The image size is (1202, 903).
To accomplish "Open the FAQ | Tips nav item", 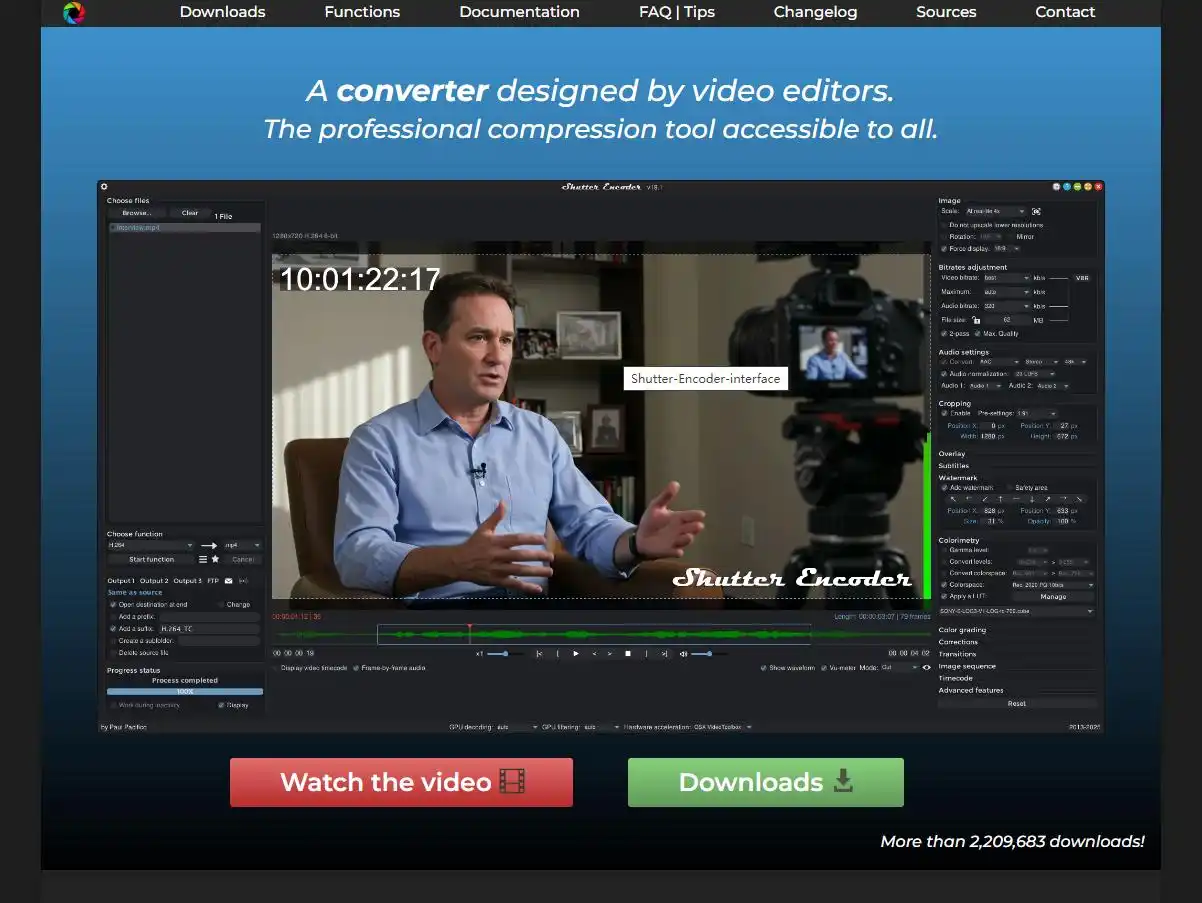I will tap(677, 12).
